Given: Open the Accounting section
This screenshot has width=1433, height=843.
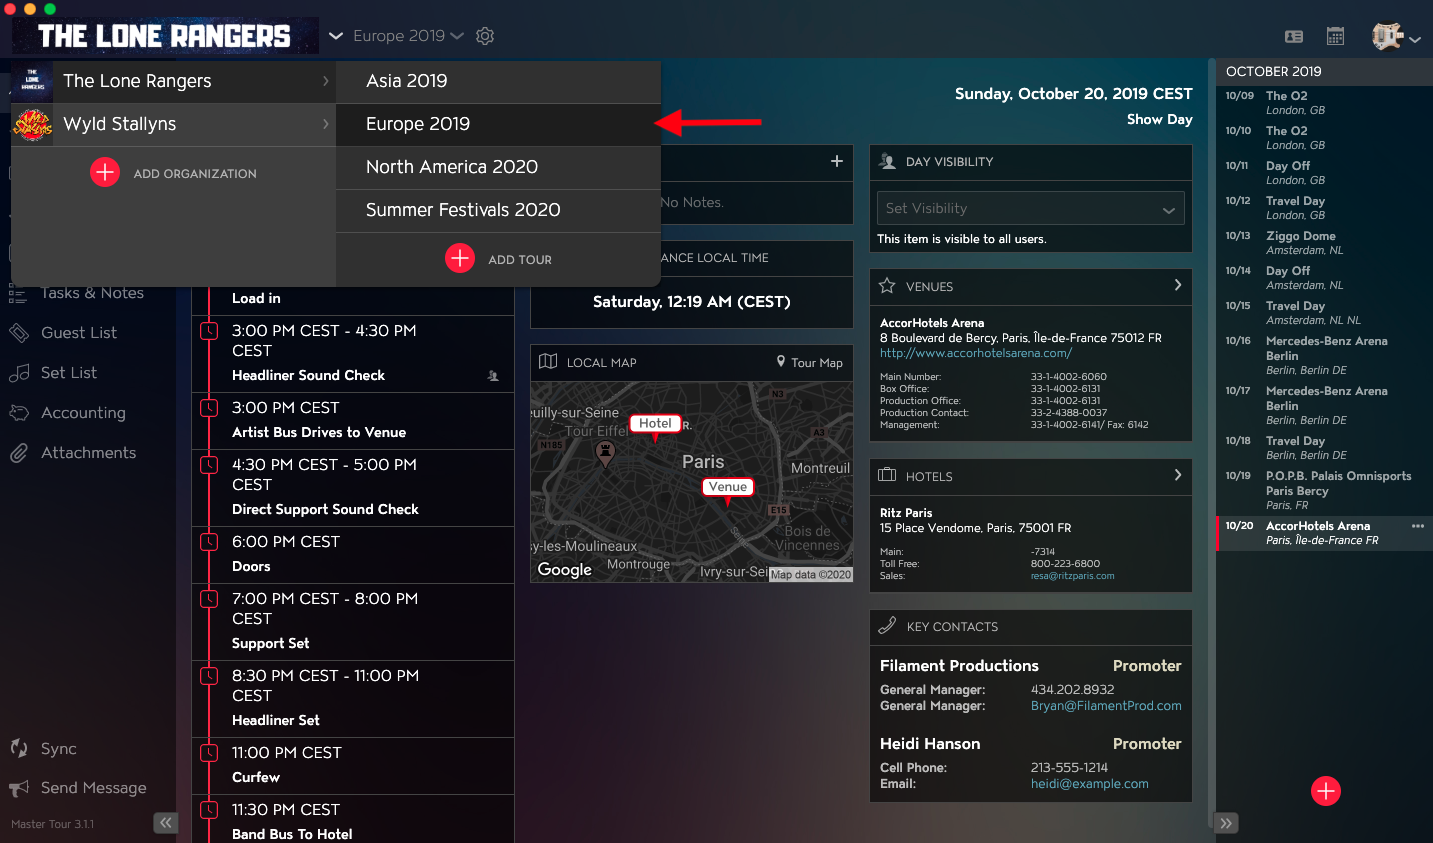Looking at the screenshot, I should (x=83, y=413).
